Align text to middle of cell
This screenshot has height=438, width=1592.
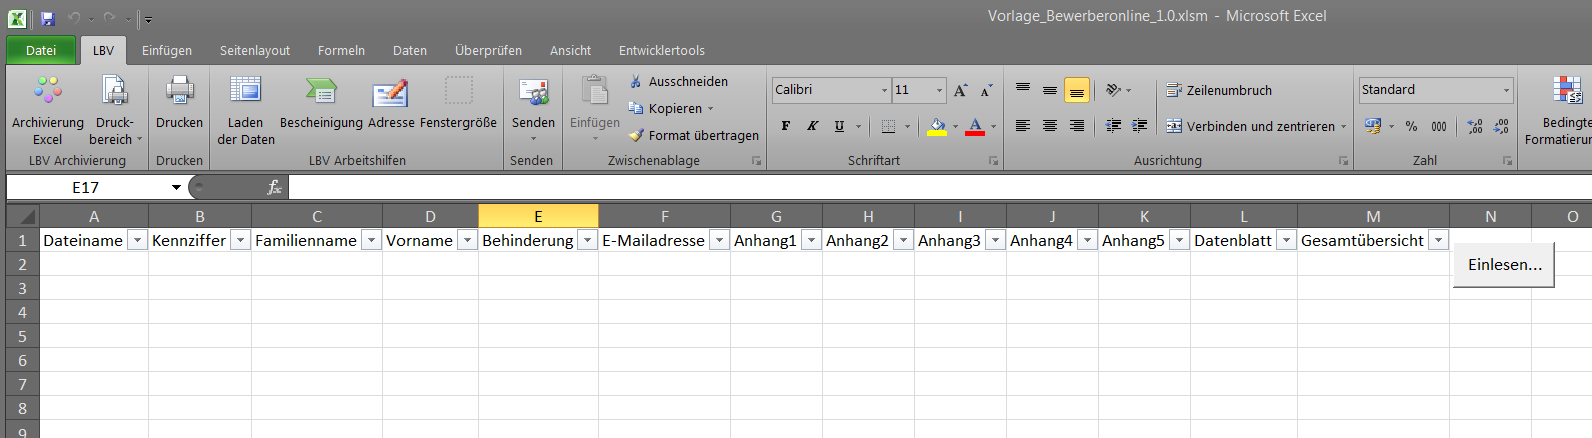click(x=1049, y=90)
